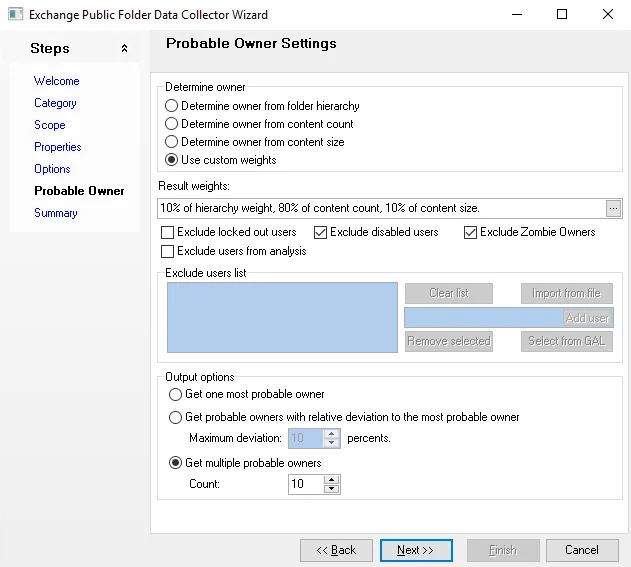The image size is (631, 567).
Task: Close the wizard window
Action: click(x=608, y=14)
